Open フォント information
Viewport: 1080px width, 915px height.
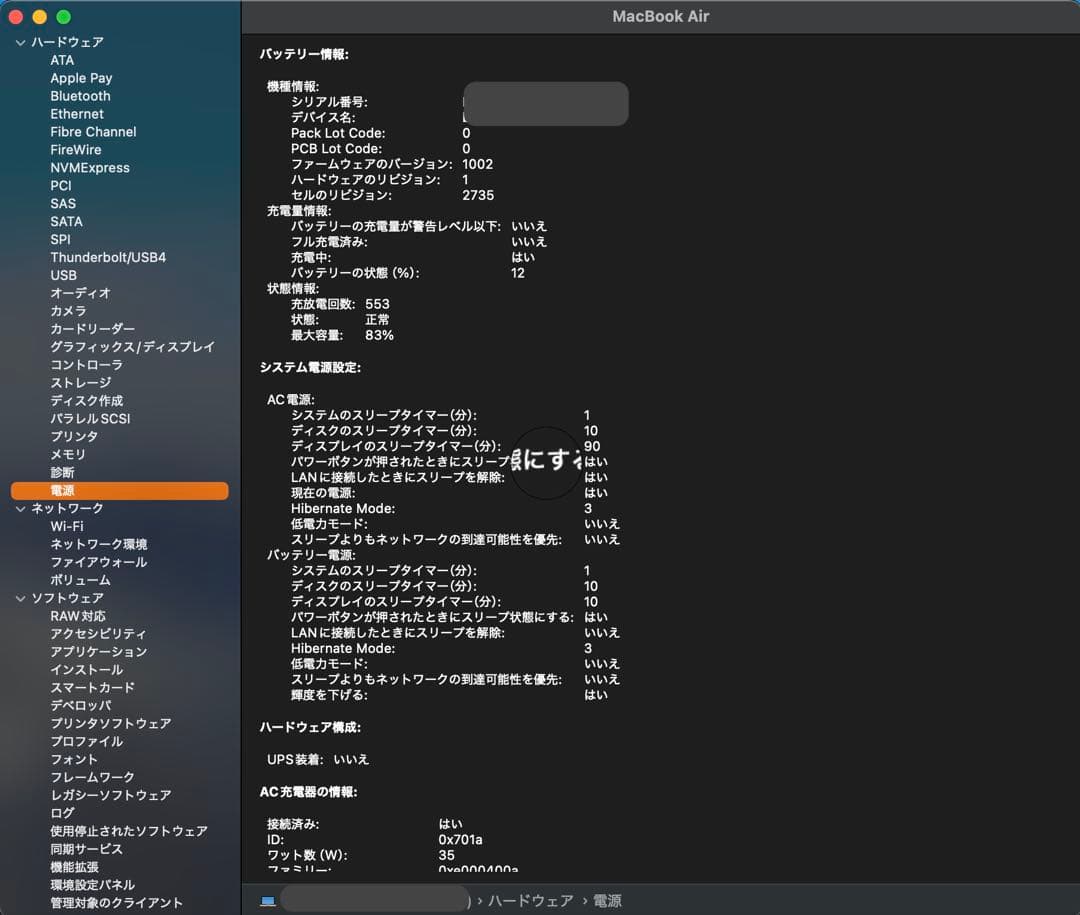pos(74,759)
